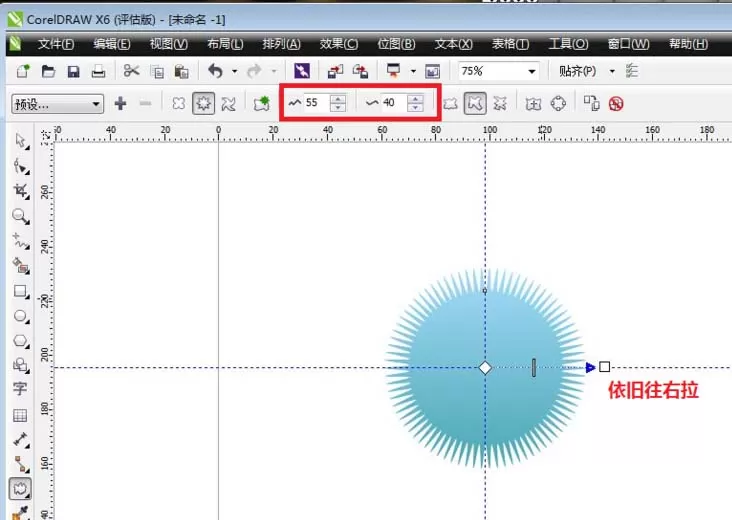This screenshot has height=520, width=732.
Task: Open the 位图(B) menu
Action: pos(396,44)
